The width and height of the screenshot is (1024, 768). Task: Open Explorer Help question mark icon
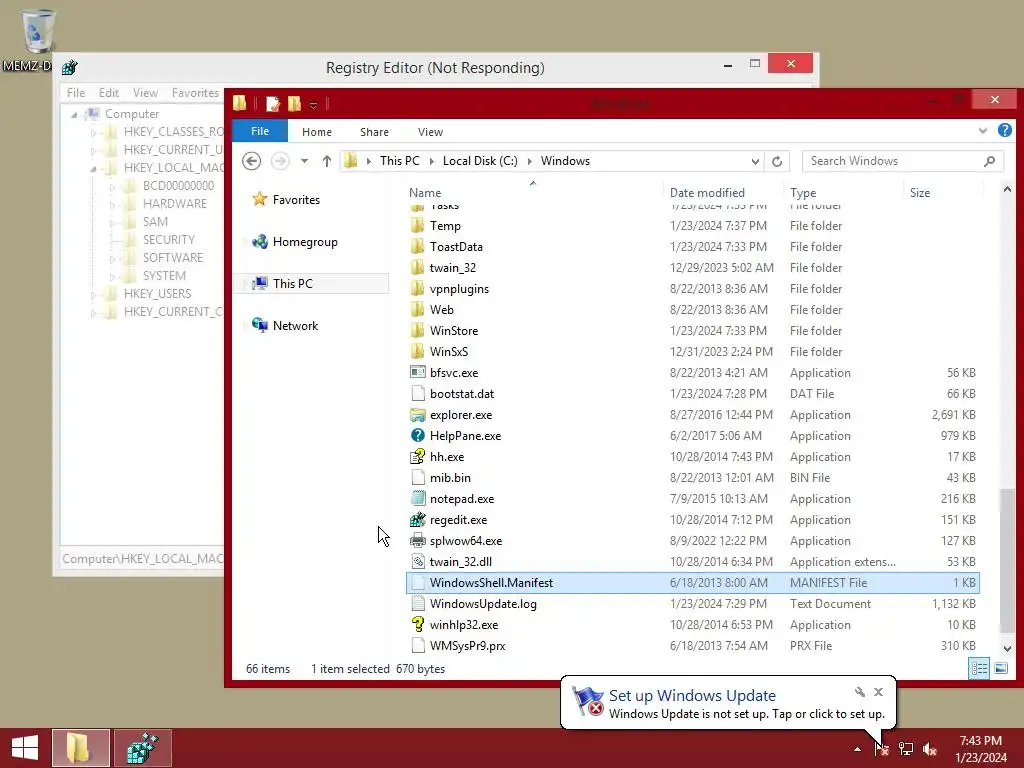click(x=1004, y=130)
